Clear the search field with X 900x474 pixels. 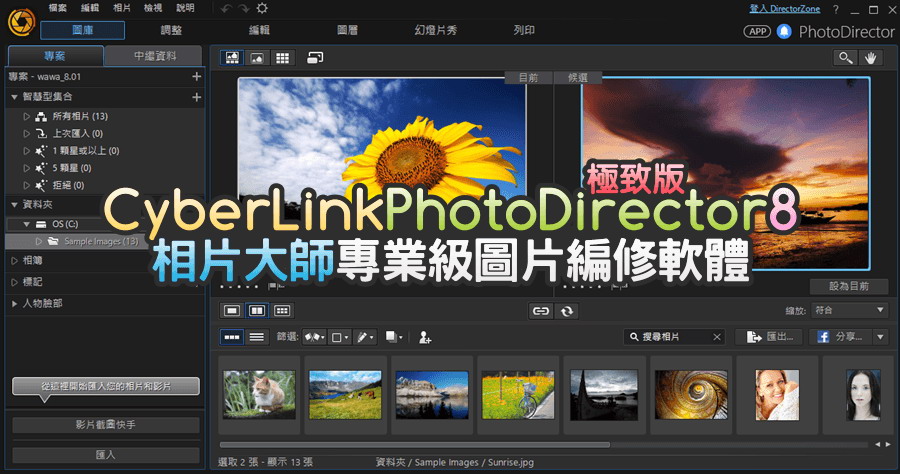point(717,337)
